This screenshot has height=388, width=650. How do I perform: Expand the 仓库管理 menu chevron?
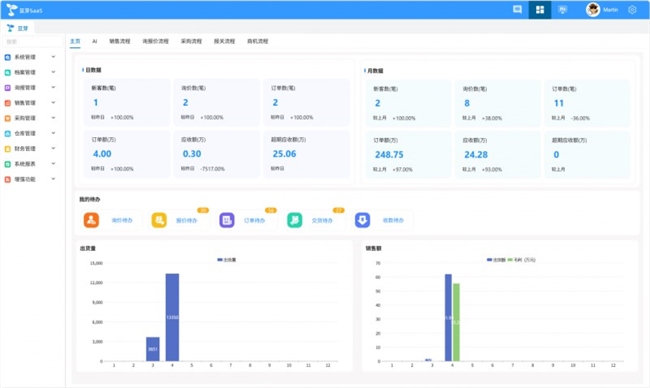53,133
